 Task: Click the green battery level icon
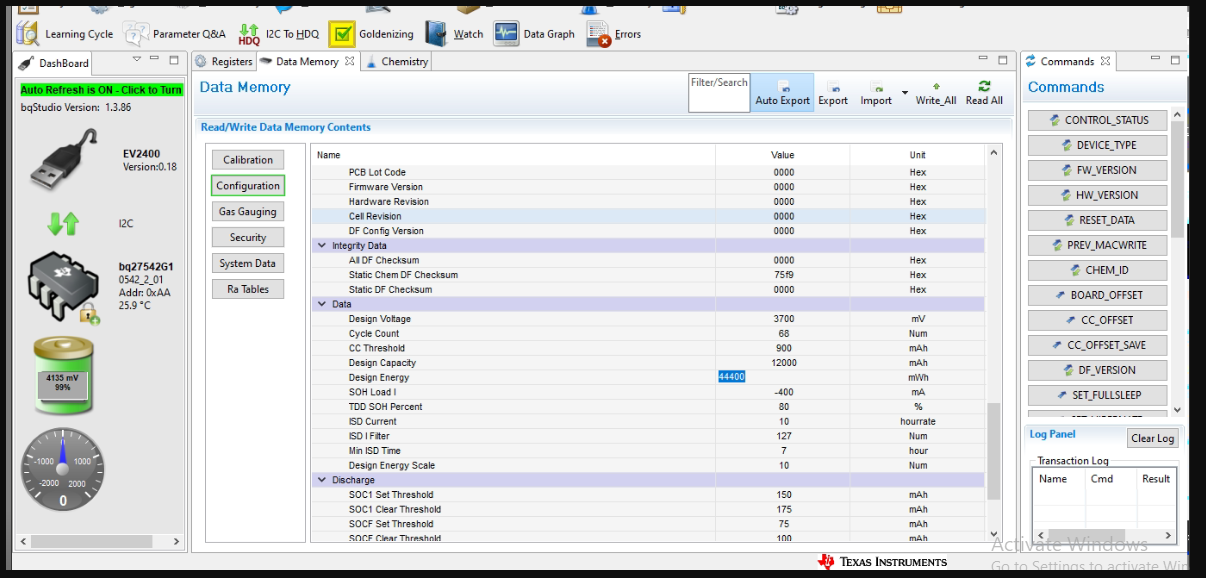pos(63,375)
